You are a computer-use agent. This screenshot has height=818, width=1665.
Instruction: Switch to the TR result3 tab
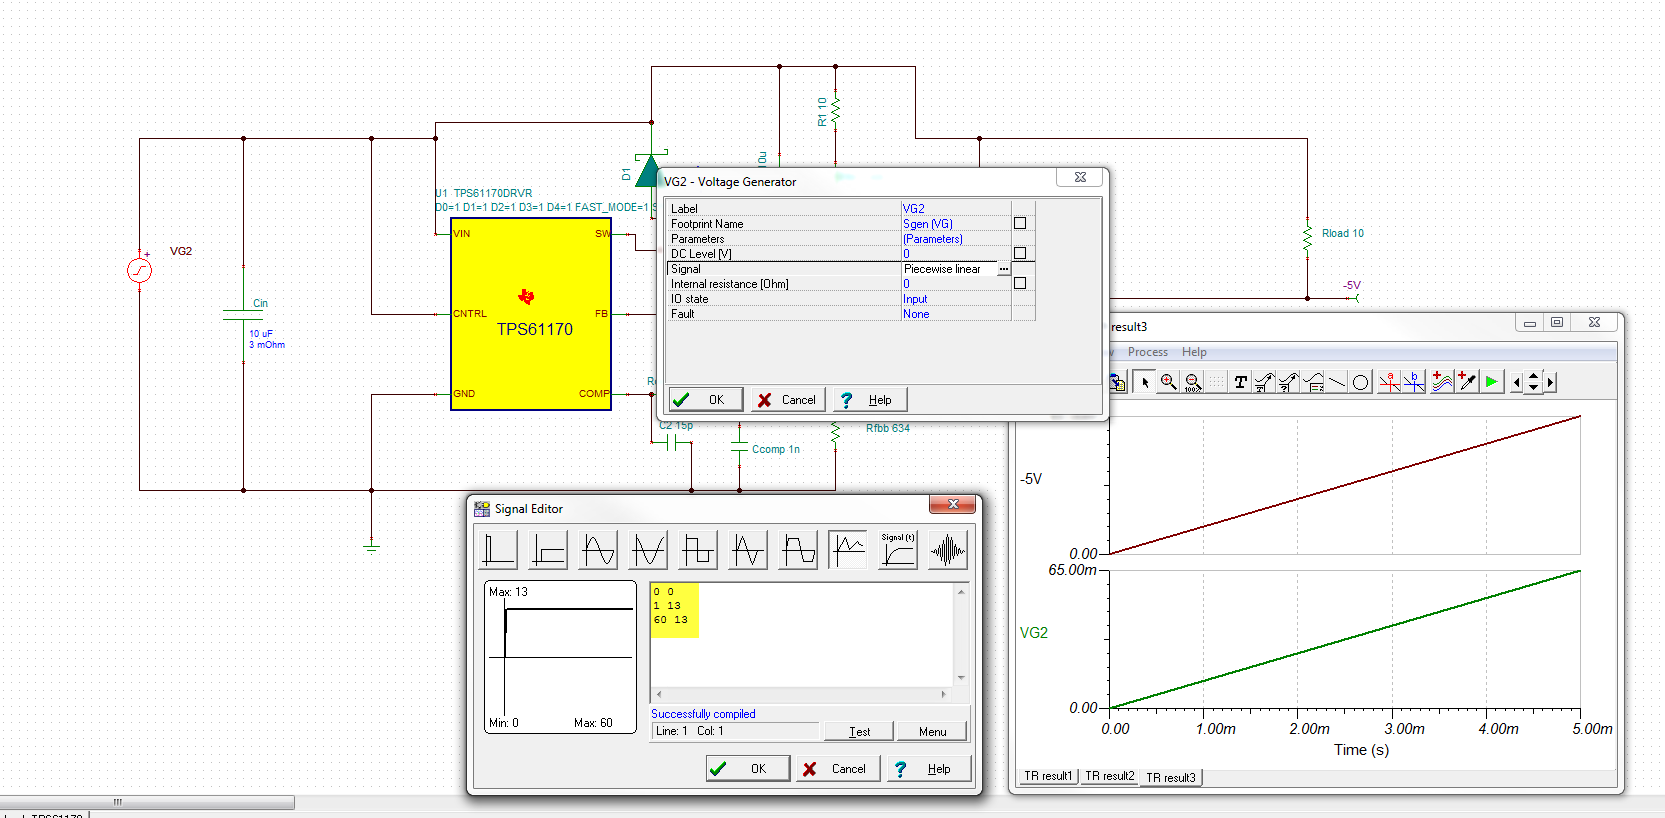click(1171, 777)
